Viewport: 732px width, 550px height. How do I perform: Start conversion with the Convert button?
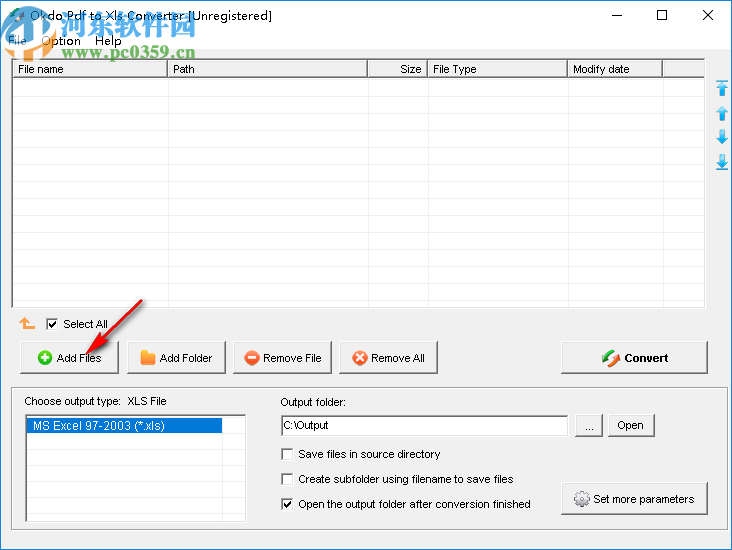634,358
